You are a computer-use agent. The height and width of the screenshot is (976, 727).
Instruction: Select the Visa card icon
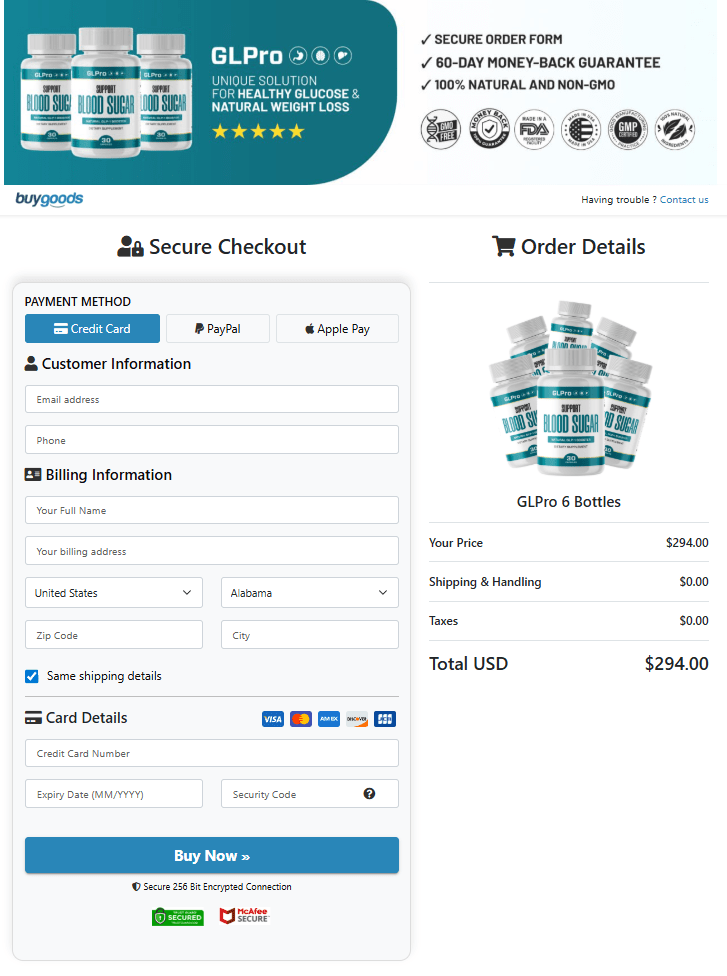pos(272,718)
